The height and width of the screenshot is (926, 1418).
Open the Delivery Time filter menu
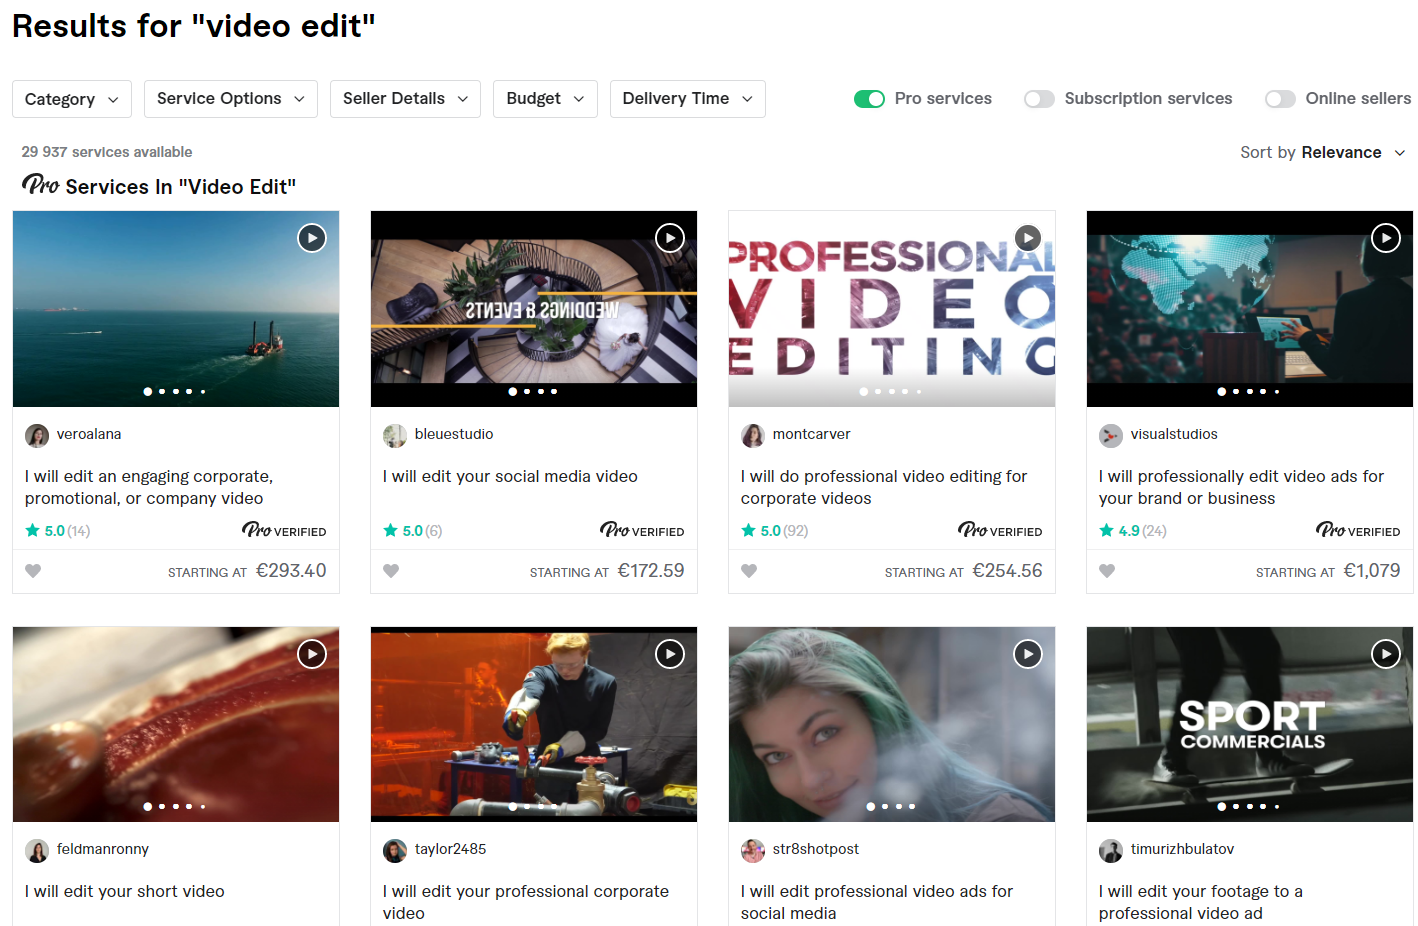click(x=687, y=99)
